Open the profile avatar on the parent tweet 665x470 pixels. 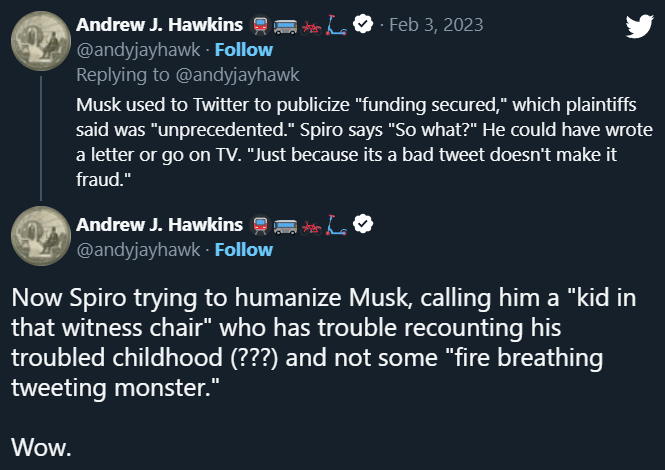click(x=40, y=44)
